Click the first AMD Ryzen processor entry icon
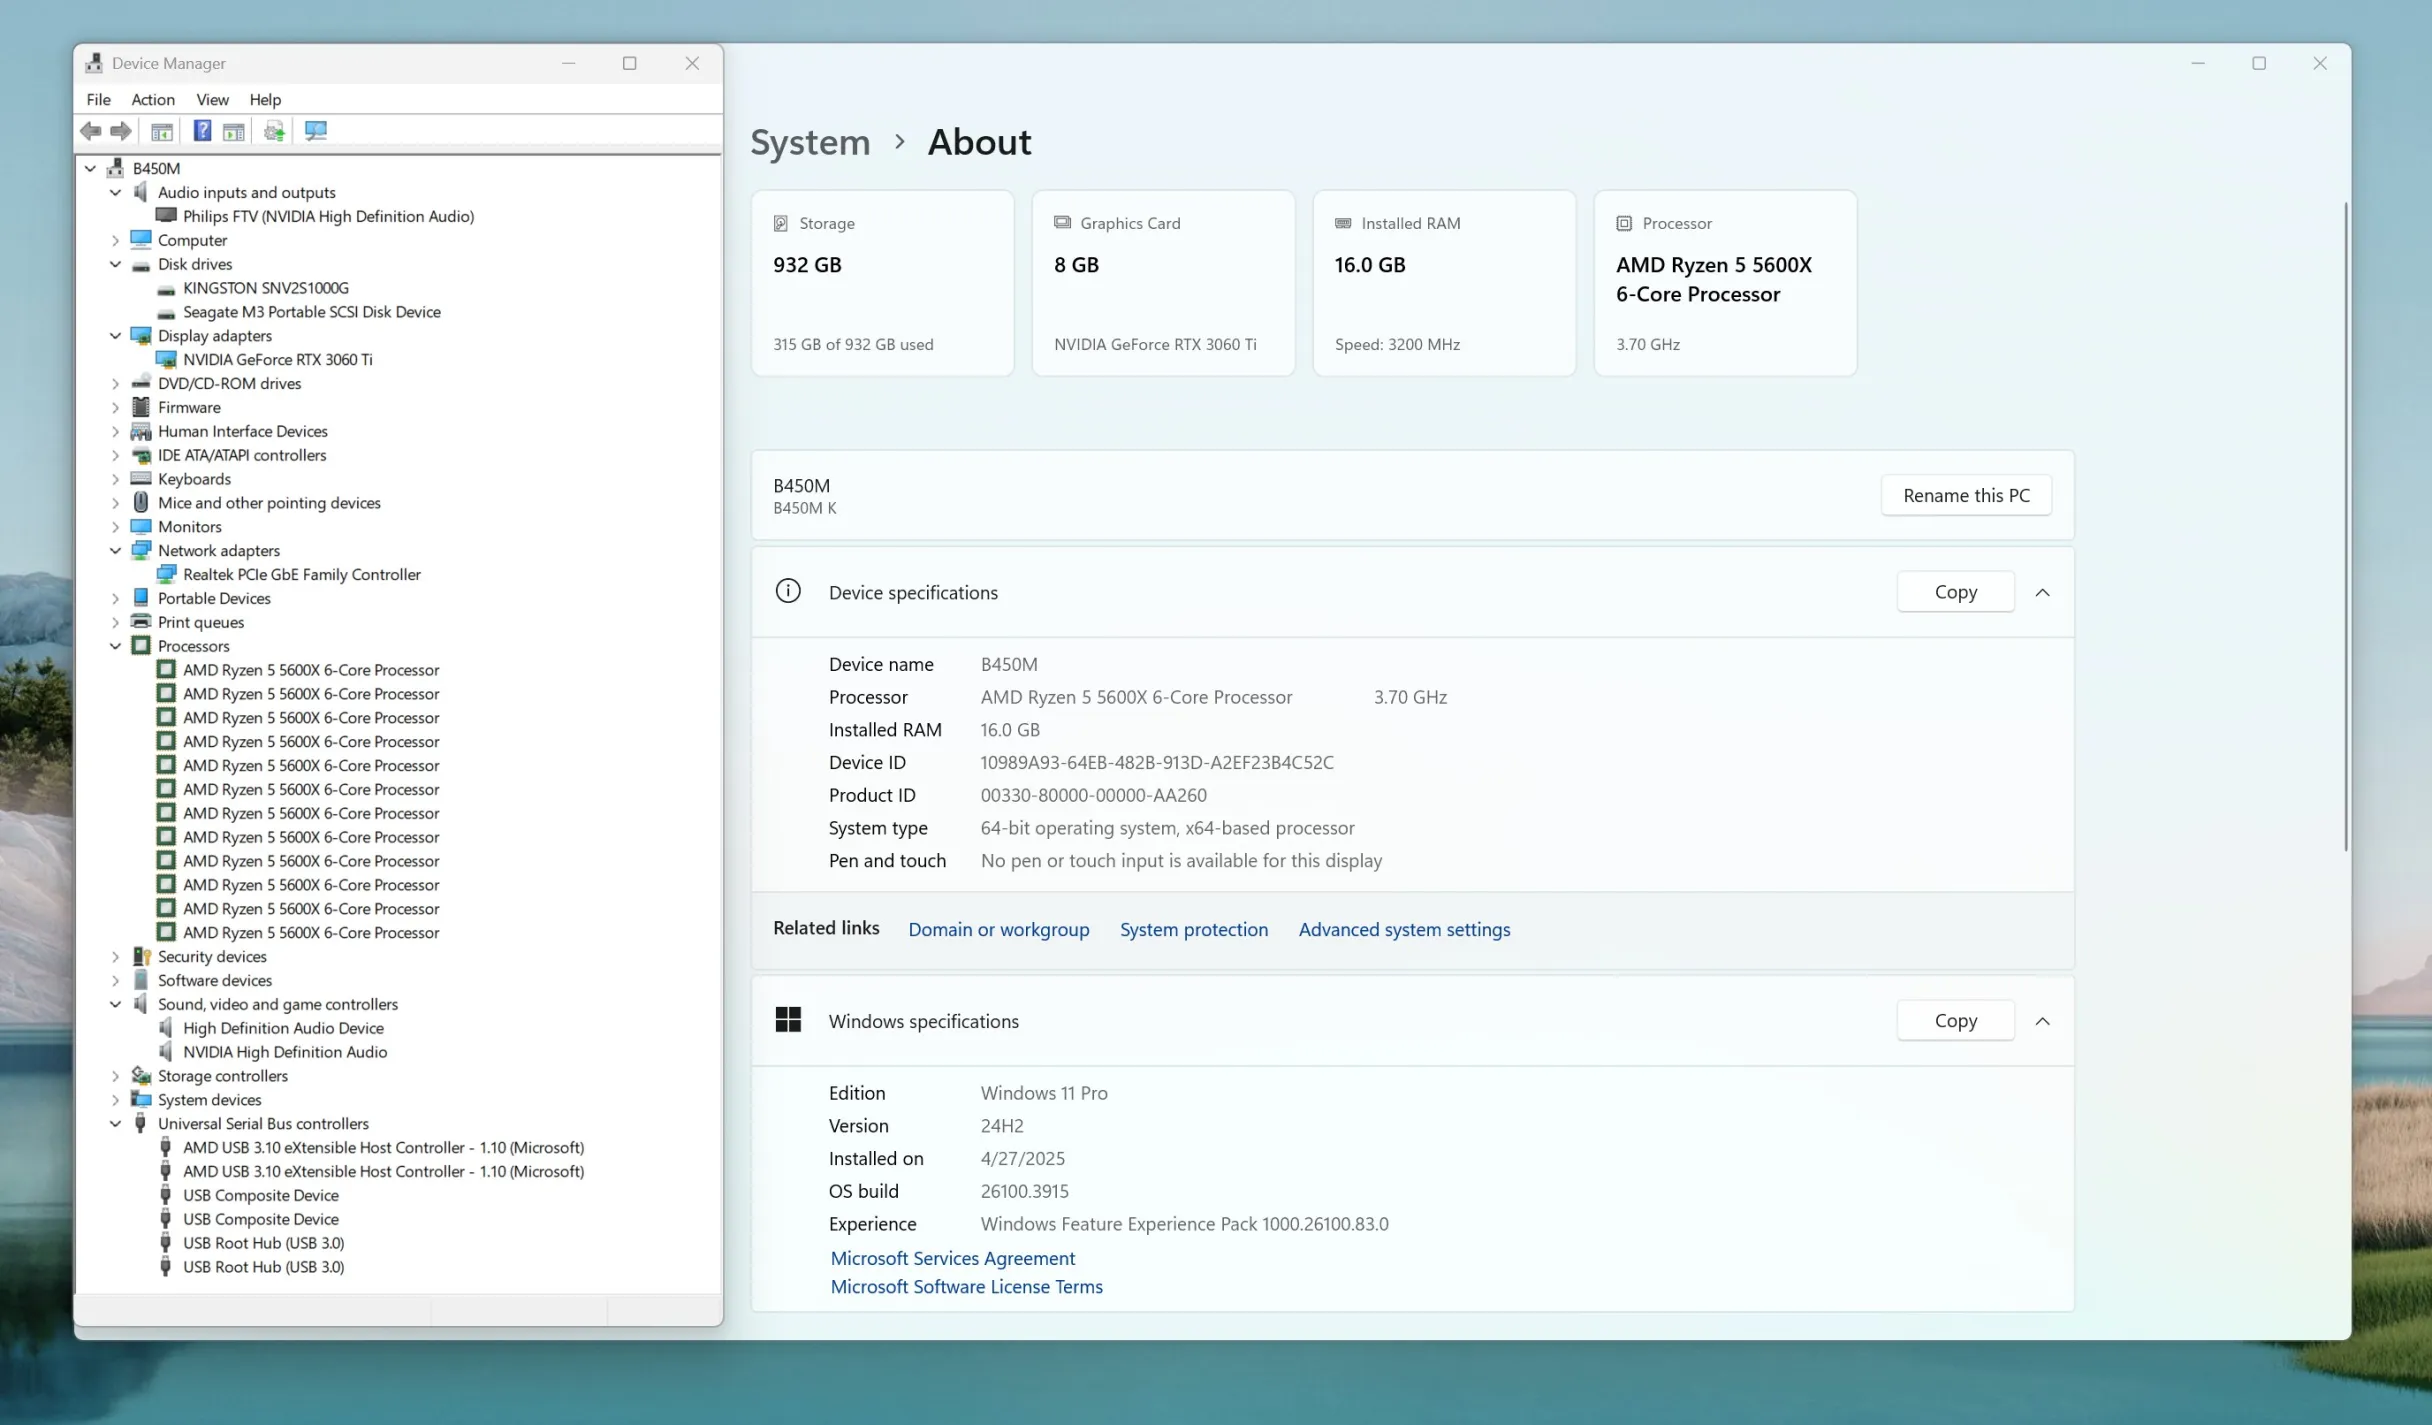This screenshot has width=2432, height=1425. tap(166, 669)
